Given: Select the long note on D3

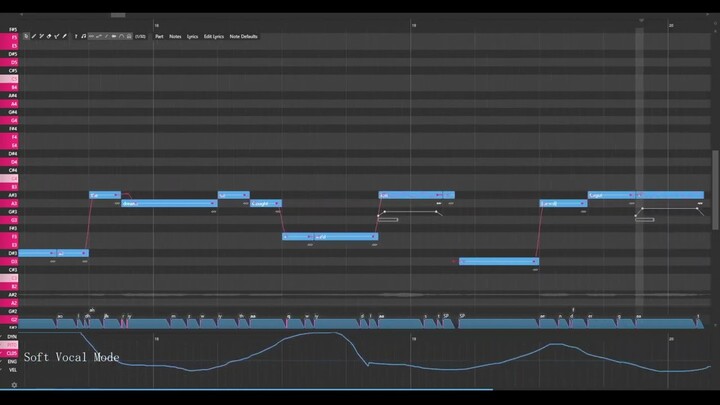Looking at the screenshot, I should click(x=499, y=261).
